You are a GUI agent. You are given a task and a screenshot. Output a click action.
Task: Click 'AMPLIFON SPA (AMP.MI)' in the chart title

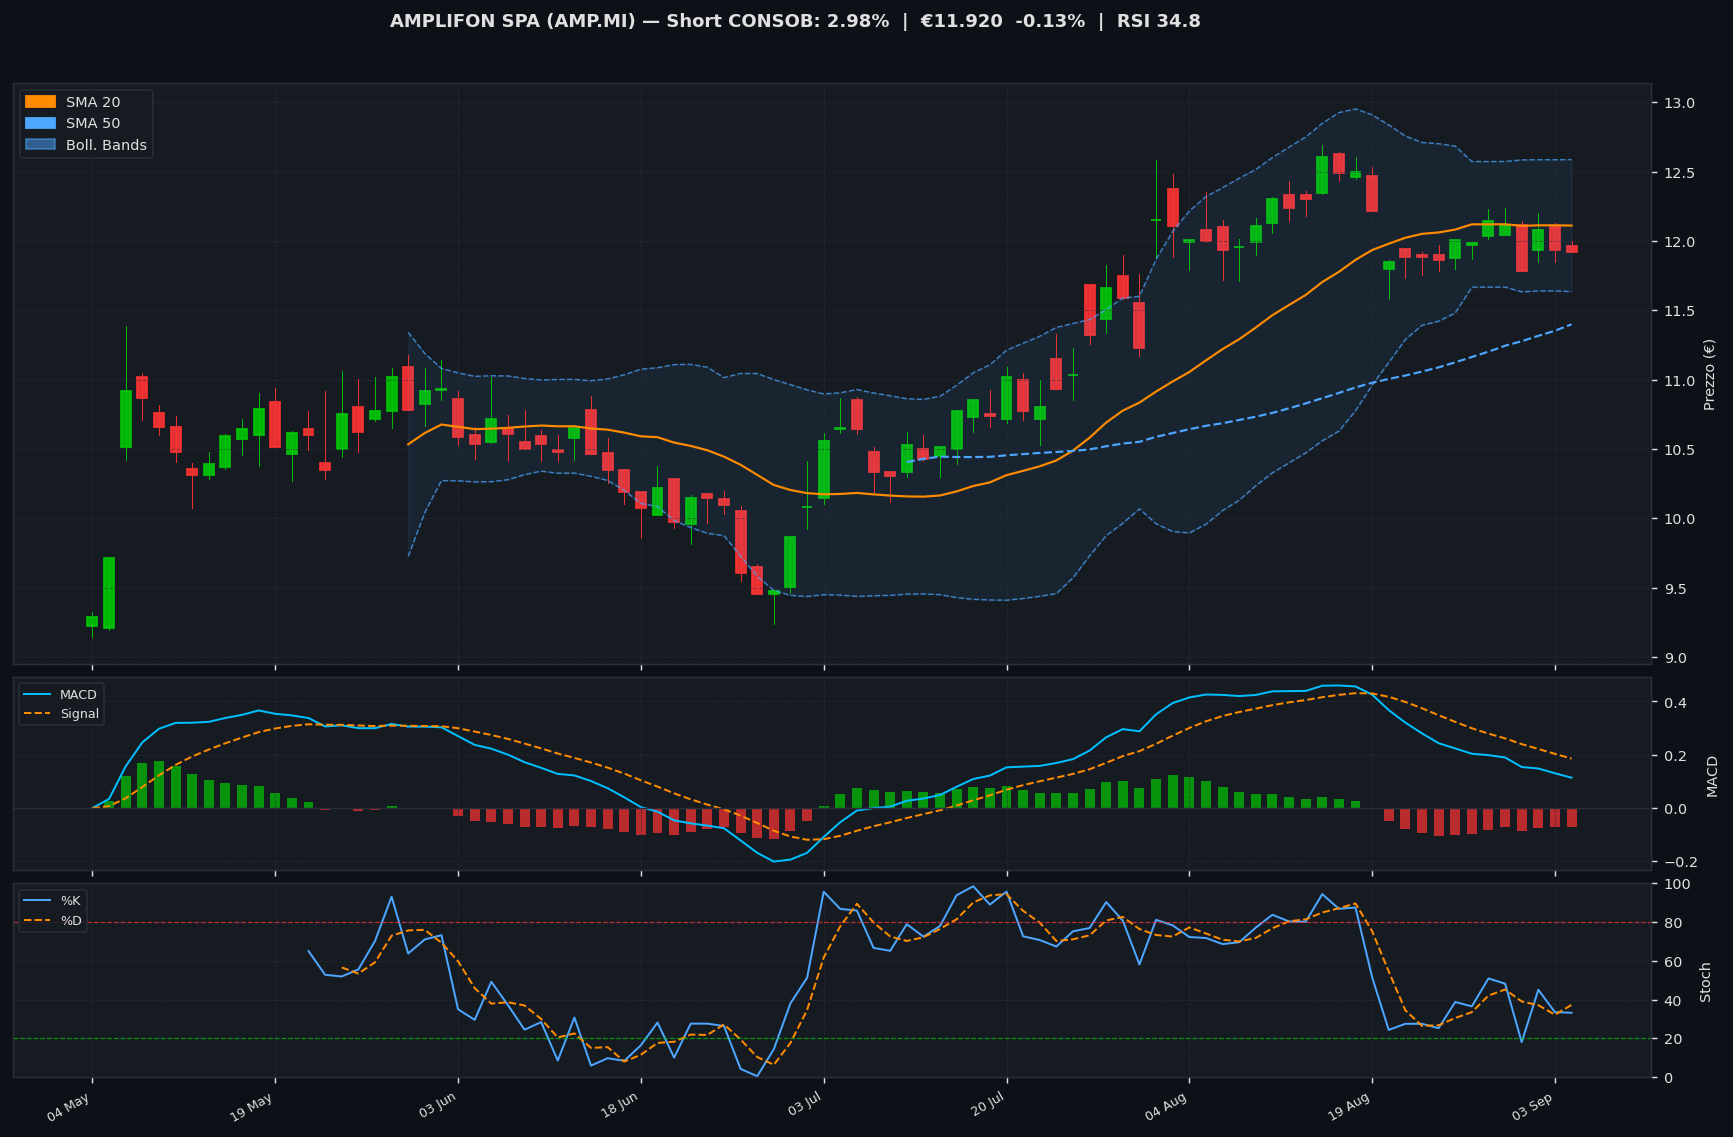513,21
